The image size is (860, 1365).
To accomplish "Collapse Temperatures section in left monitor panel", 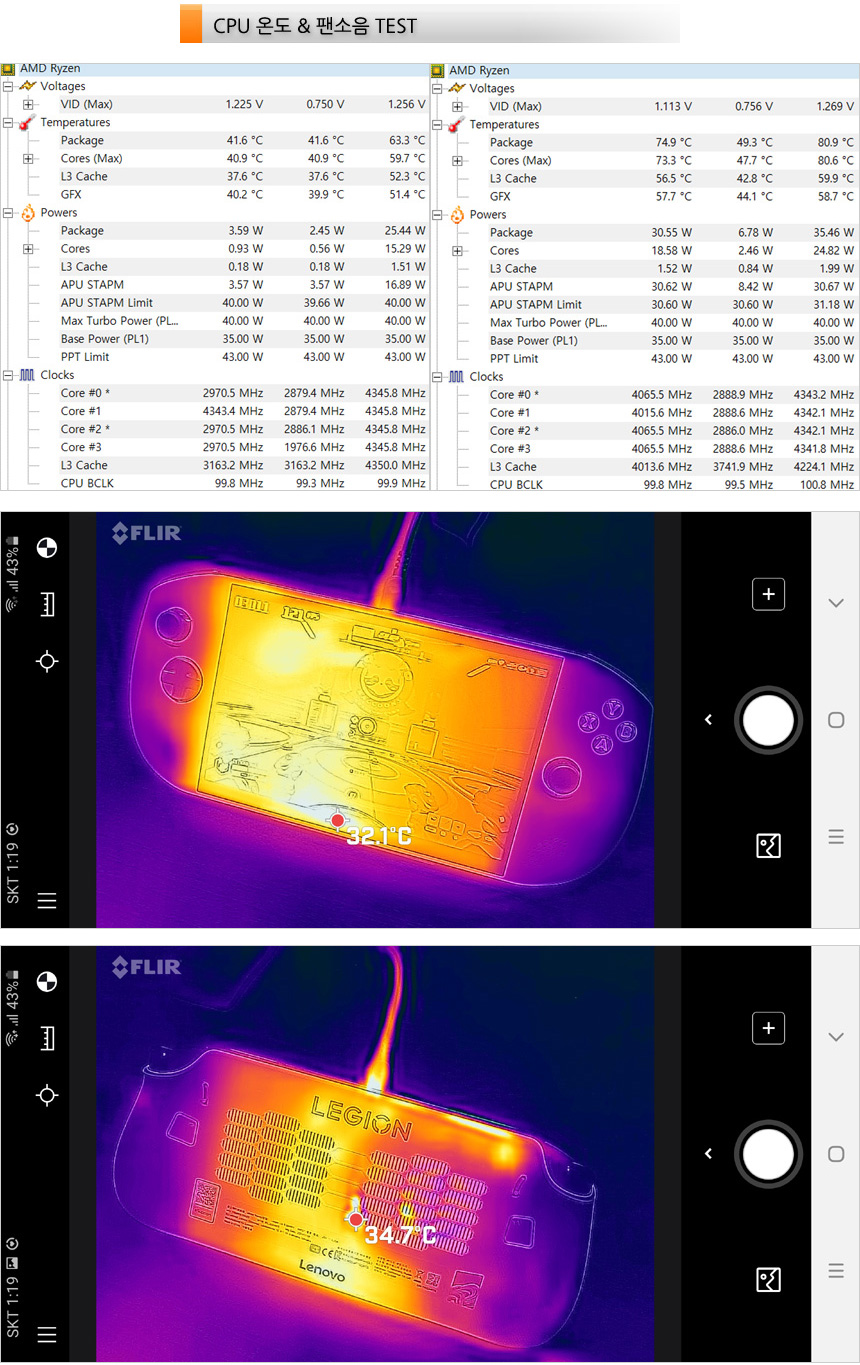I will 8,123.
